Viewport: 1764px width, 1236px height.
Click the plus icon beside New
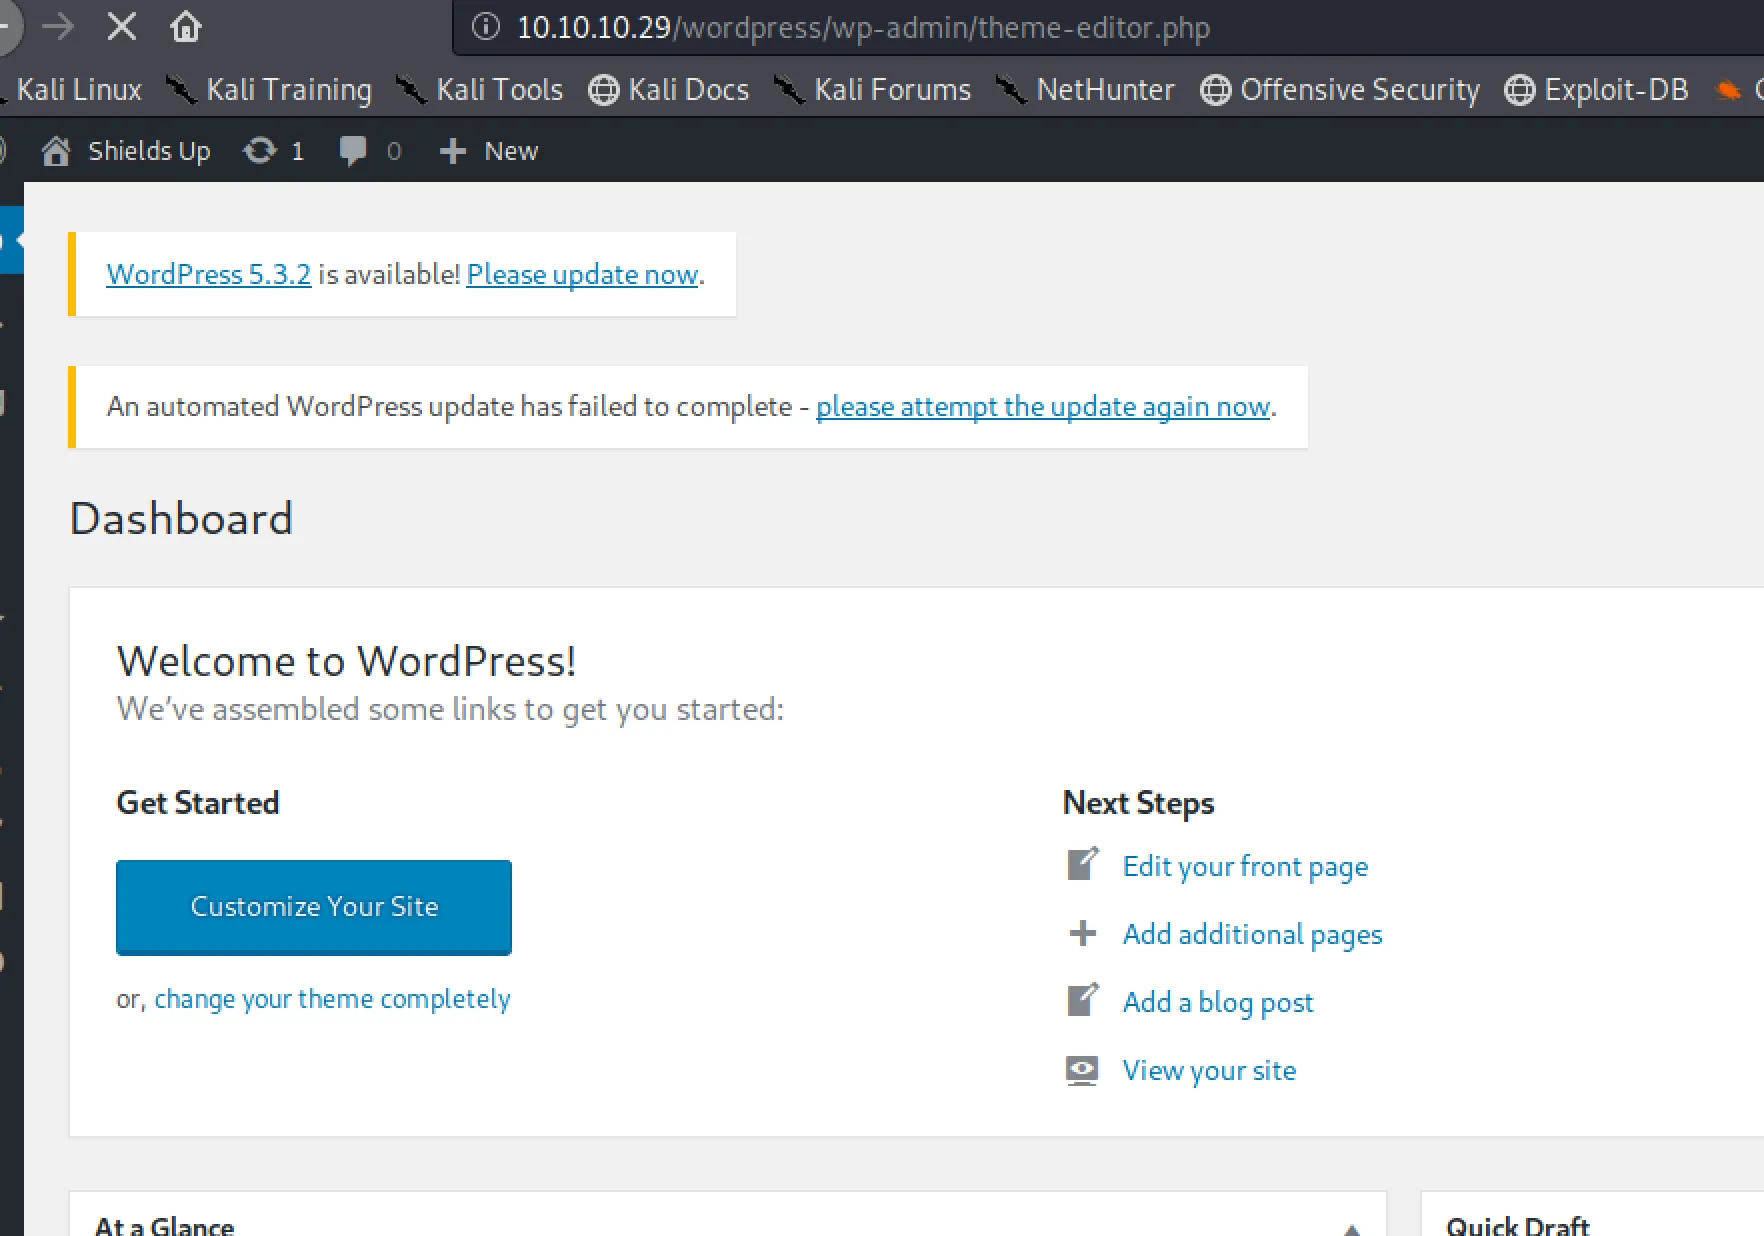click(453, 151)
